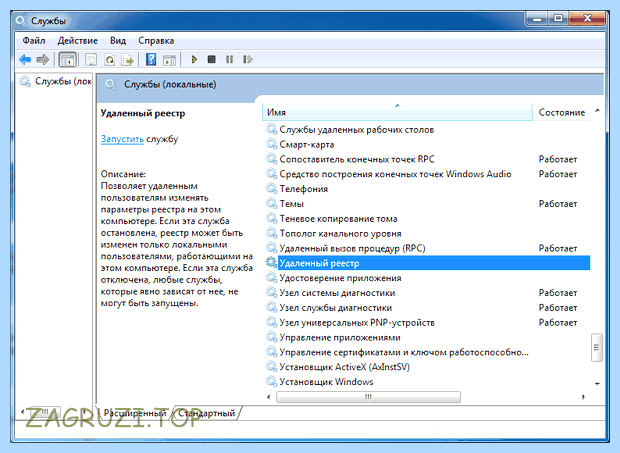
Task: Click the vertical scrollbar thumb
Action: (597, 347)
